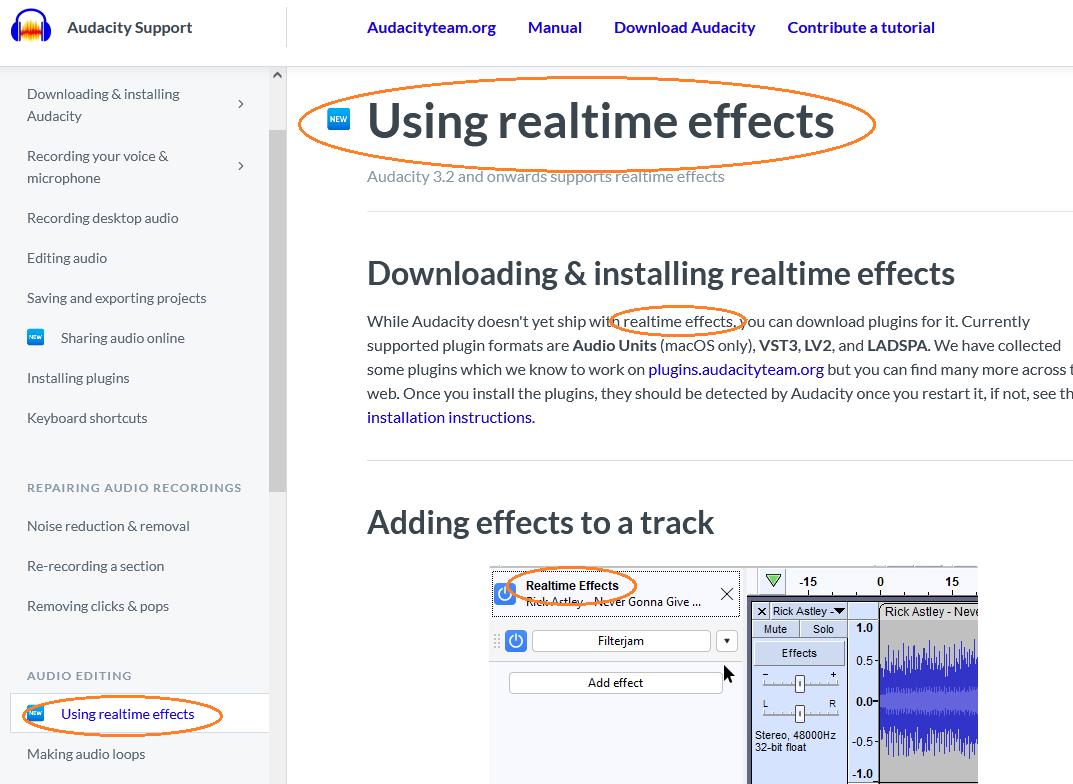Viewport: 1073px width, 784px height.
Task: Open the Filterjam preset dropdown
Action: pyautogui.click(x=727, y=641)
